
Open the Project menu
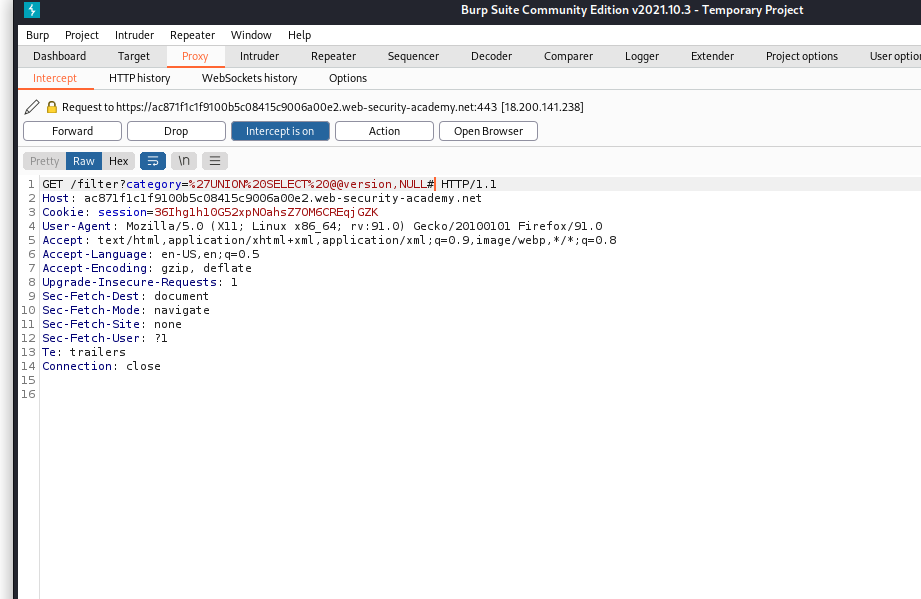coord(82,35)
